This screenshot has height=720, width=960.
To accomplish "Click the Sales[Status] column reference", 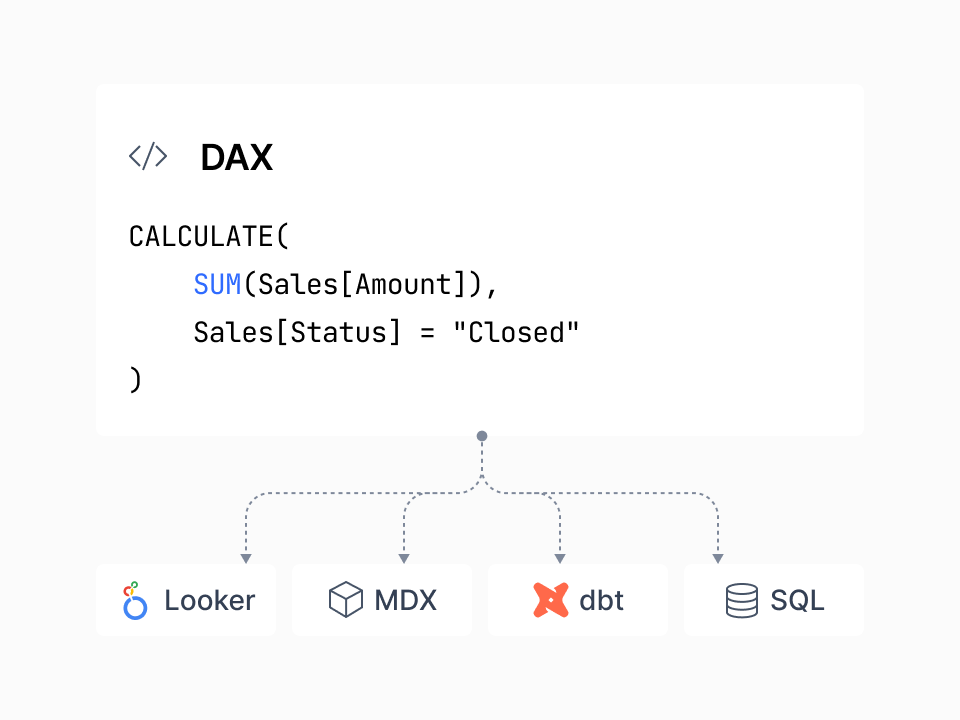I will click(x=297, y=332).
